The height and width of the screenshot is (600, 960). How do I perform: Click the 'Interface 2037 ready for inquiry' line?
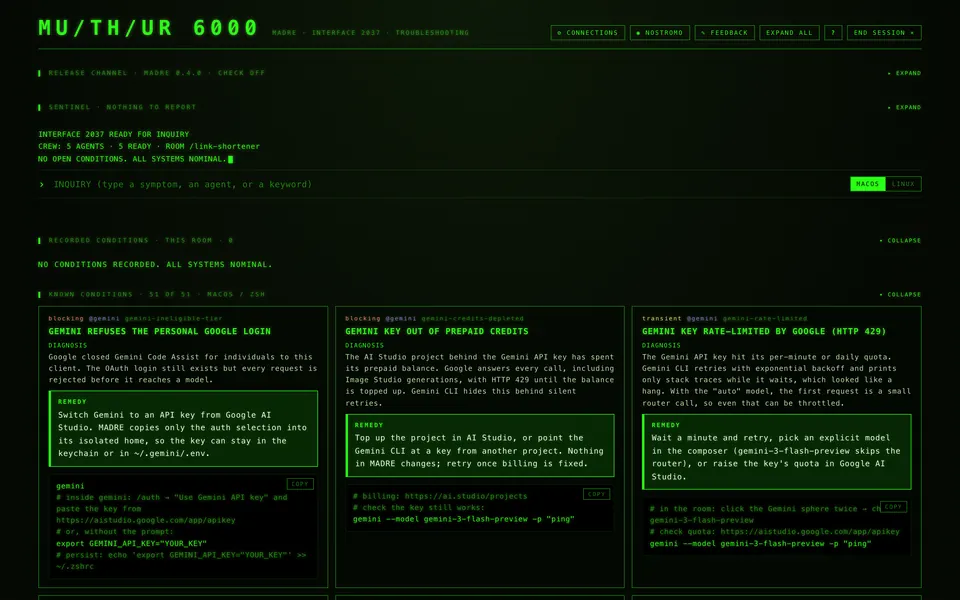coord(114,134)
